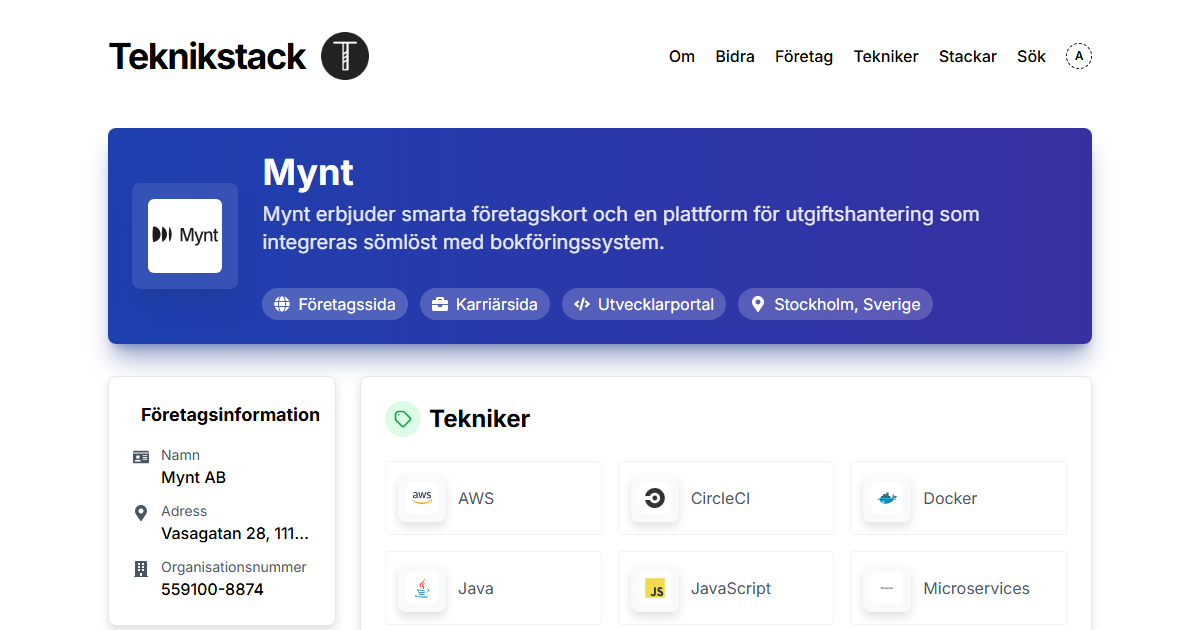The height and width of the screenshot is (630, 1200).
Task: Click the Mynt heading in banner
Action: point(308,172)
